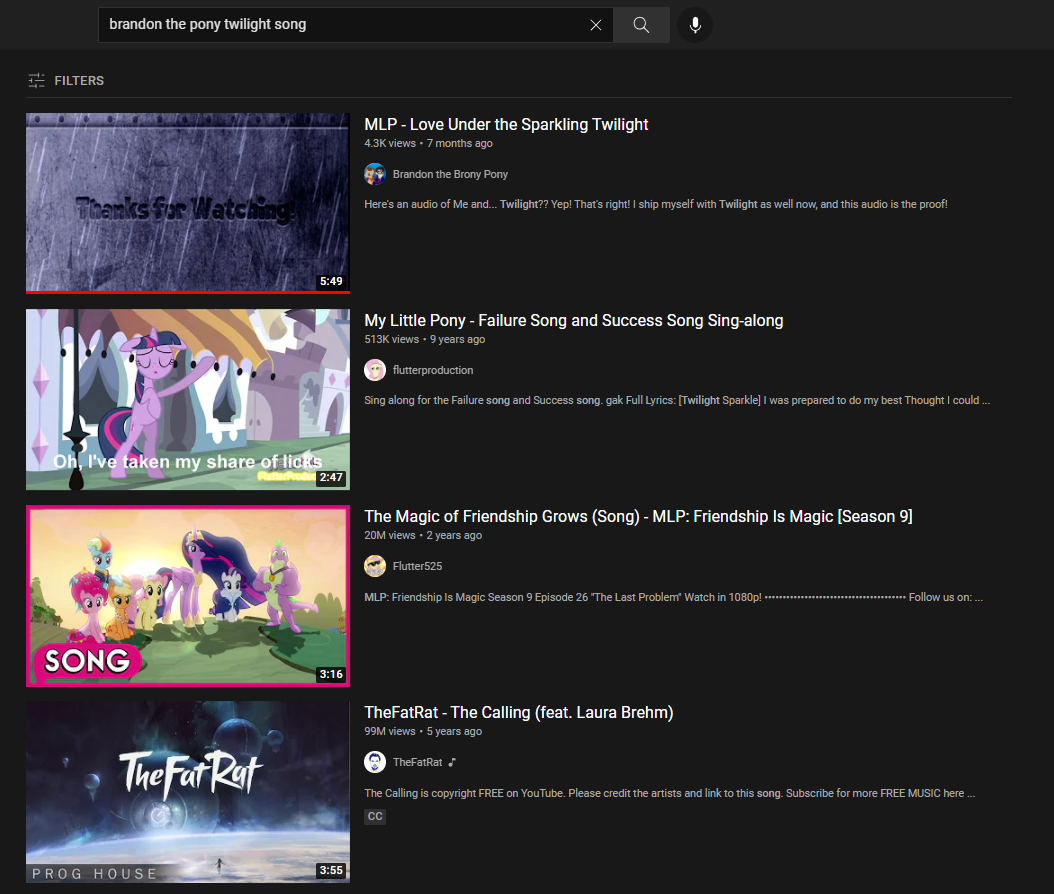Open The Magic of Friendship Grows video title
The width and height of the screenshot is (1054, 894).
638,517
